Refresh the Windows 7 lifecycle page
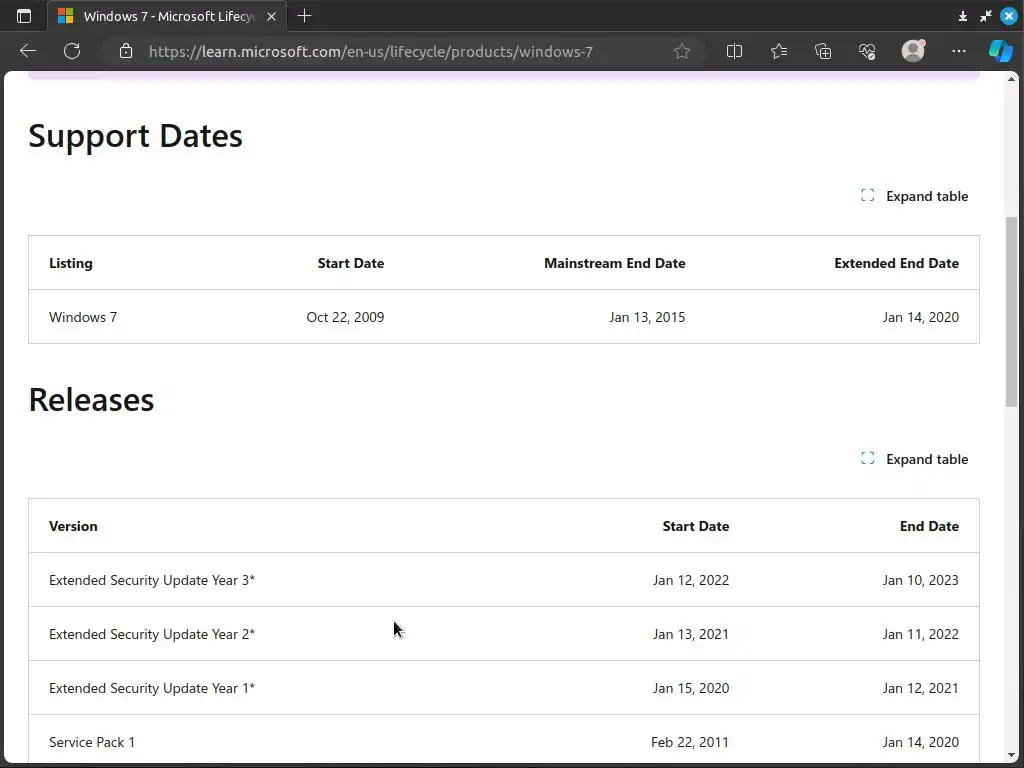This screenshot has width=1024, height=768. coord(72,51)
